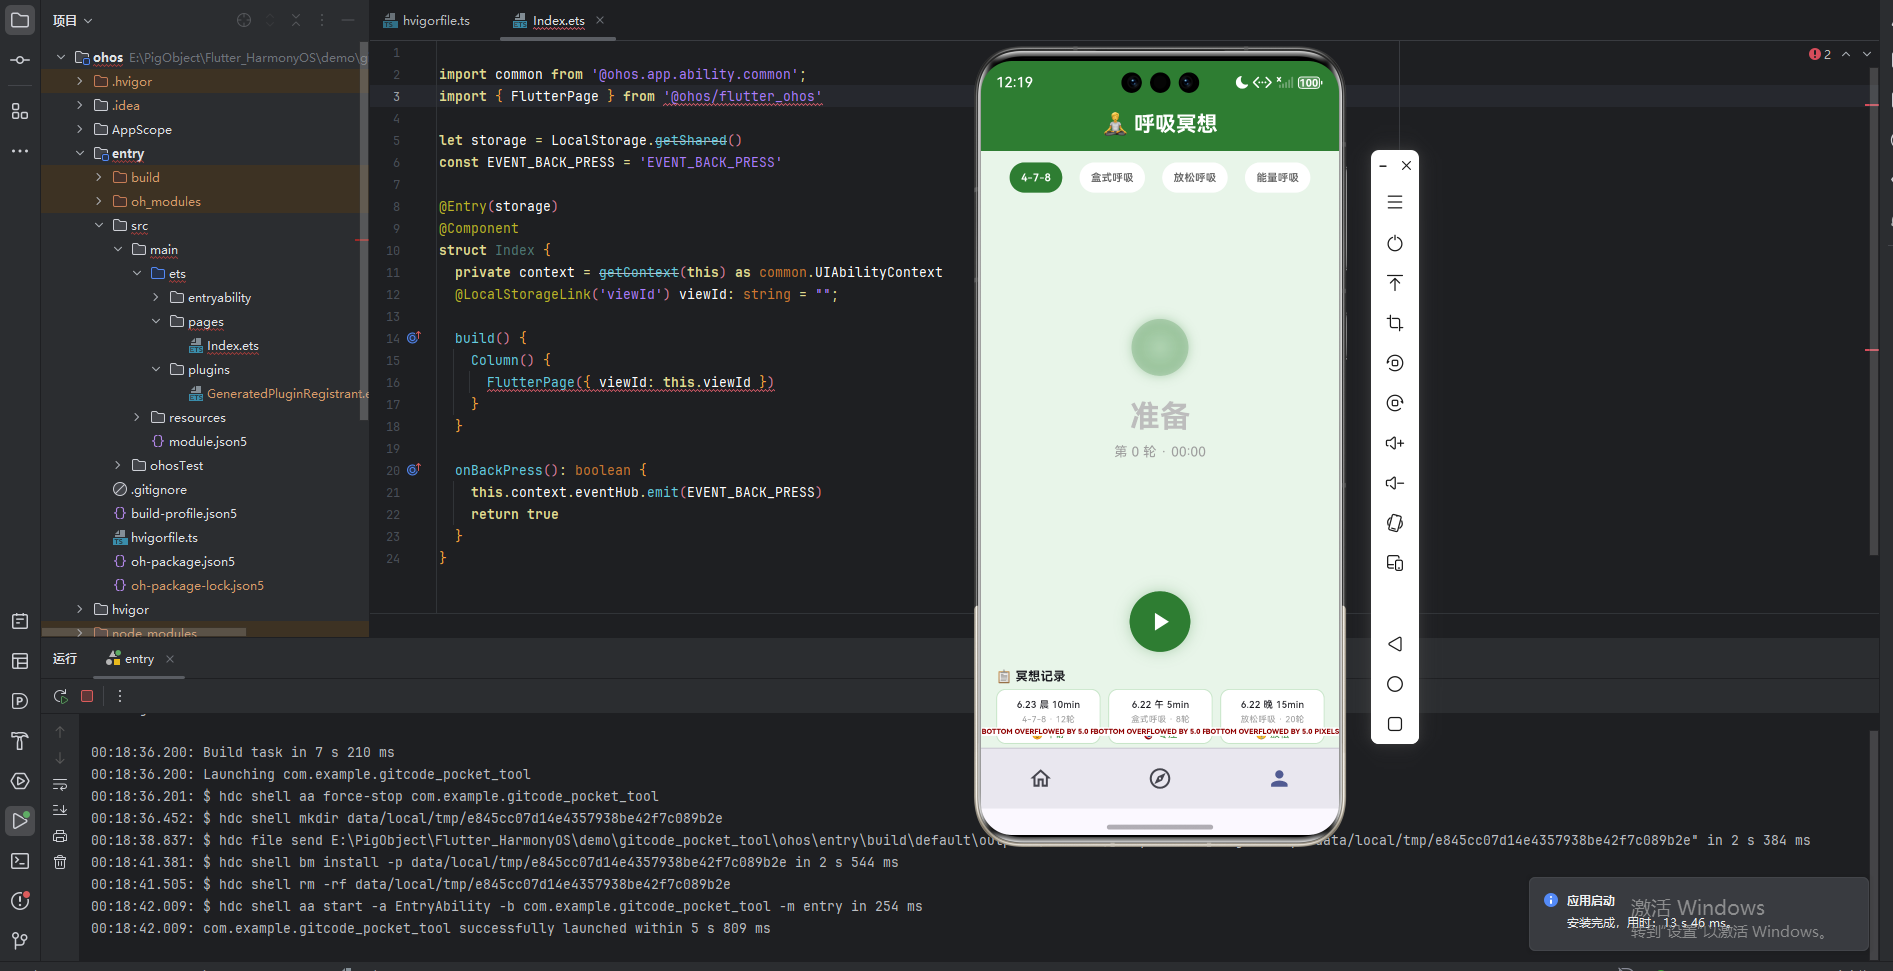Image resolution: width=1893 pixels, height=971 pixels.
Task: Expand the resources folder
Action: pos(137,417)
